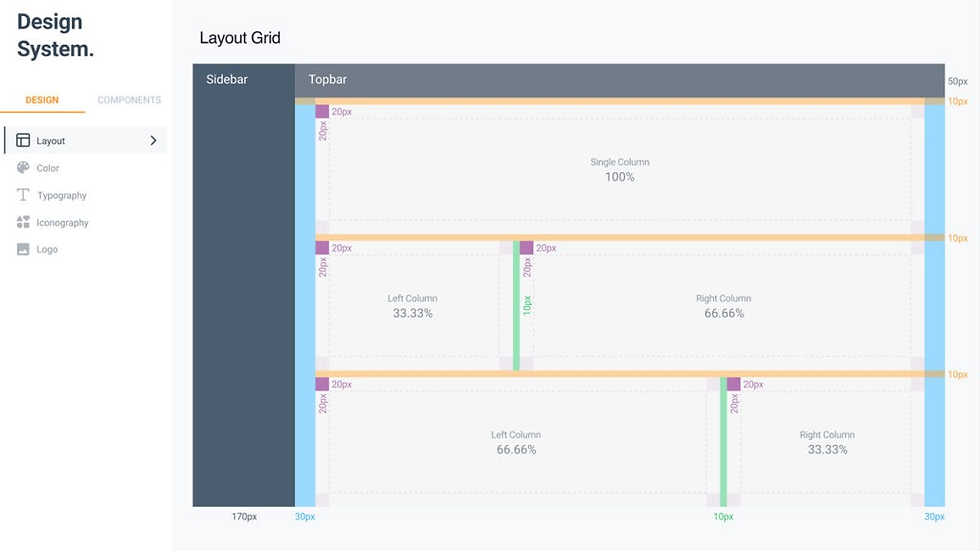
Task: Click the Logo image icon
Action: point(23,249)
